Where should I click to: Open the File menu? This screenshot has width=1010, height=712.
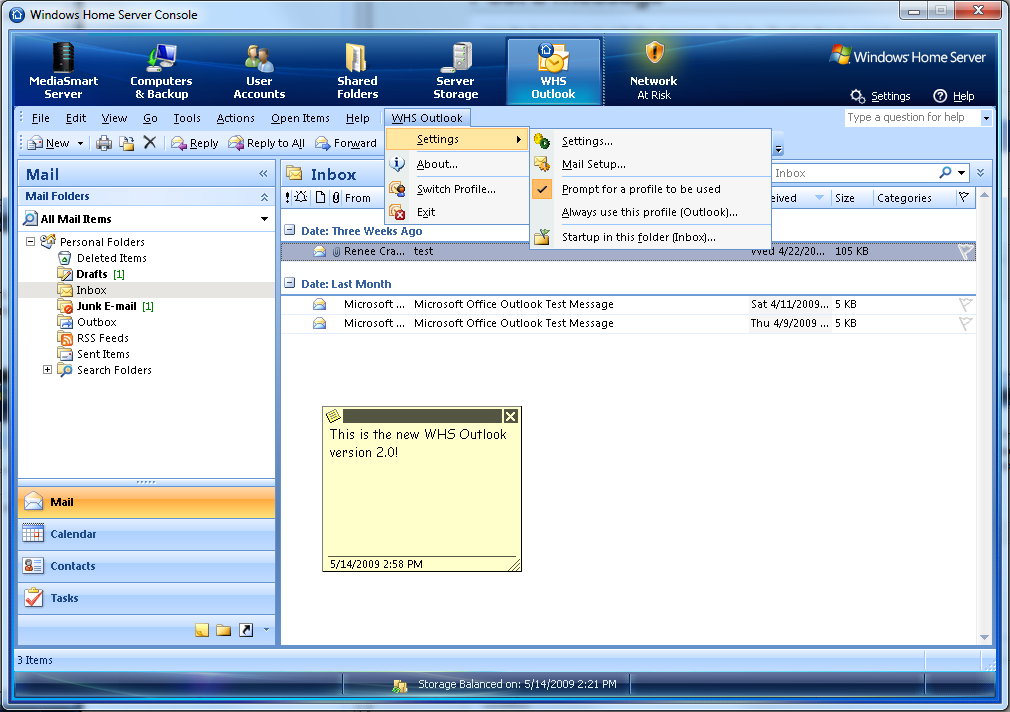[x=40, y=118]
